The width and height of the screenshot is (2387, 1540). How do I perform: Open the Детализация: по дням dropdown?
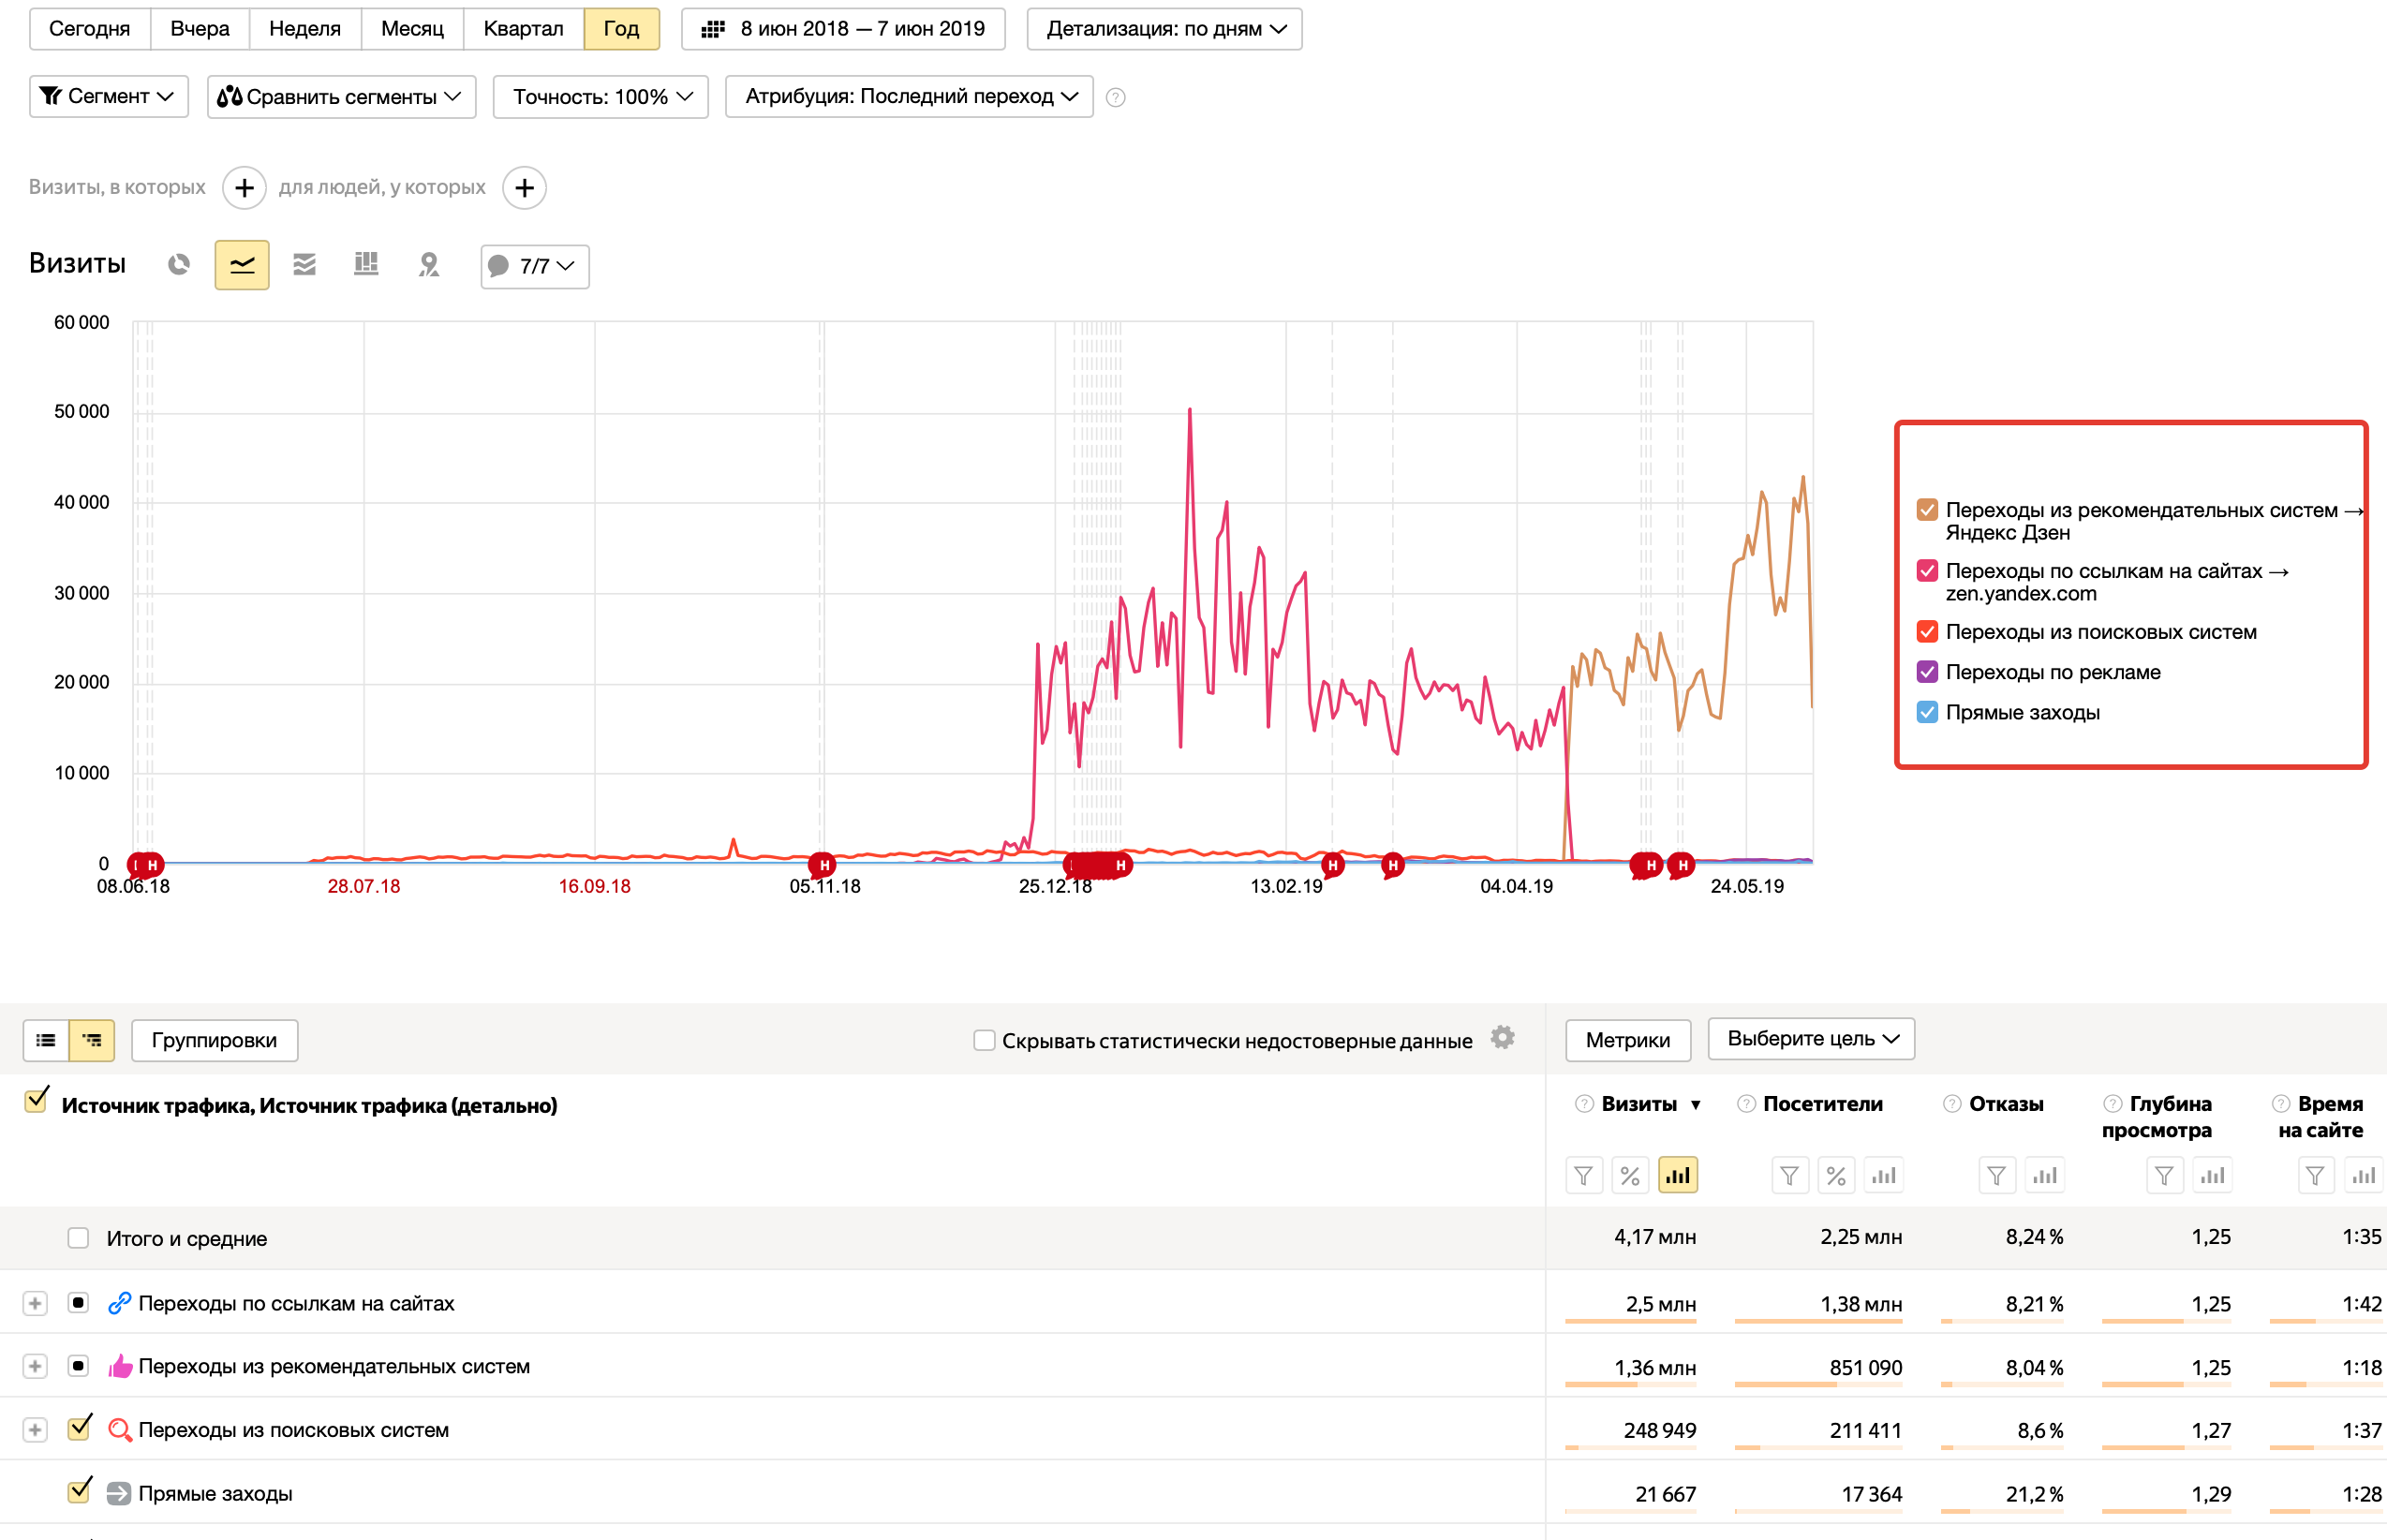click(1164, 29)
